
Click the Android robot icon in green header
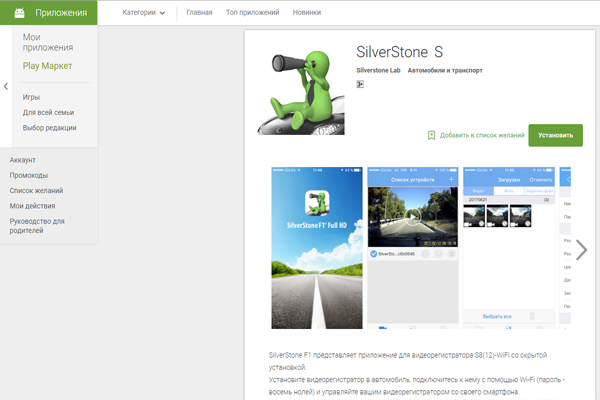[19, 13]
